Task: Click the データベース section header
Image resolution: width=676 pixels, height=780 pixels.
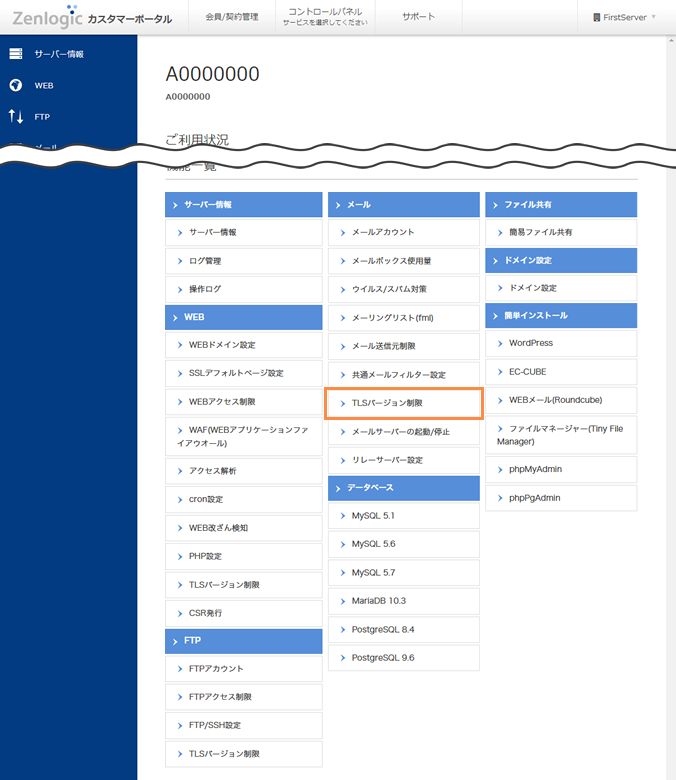Action: [x=404, y=487]
